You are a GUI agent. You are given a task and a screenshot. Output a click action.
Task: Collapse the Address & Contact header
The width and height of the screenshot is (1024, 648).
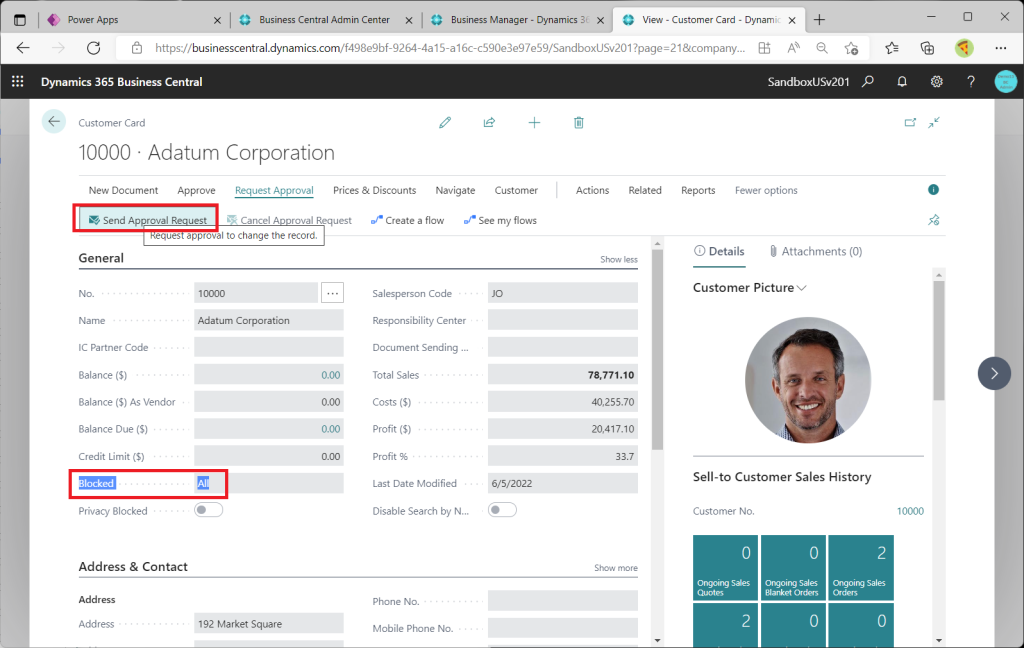(133, 566)
